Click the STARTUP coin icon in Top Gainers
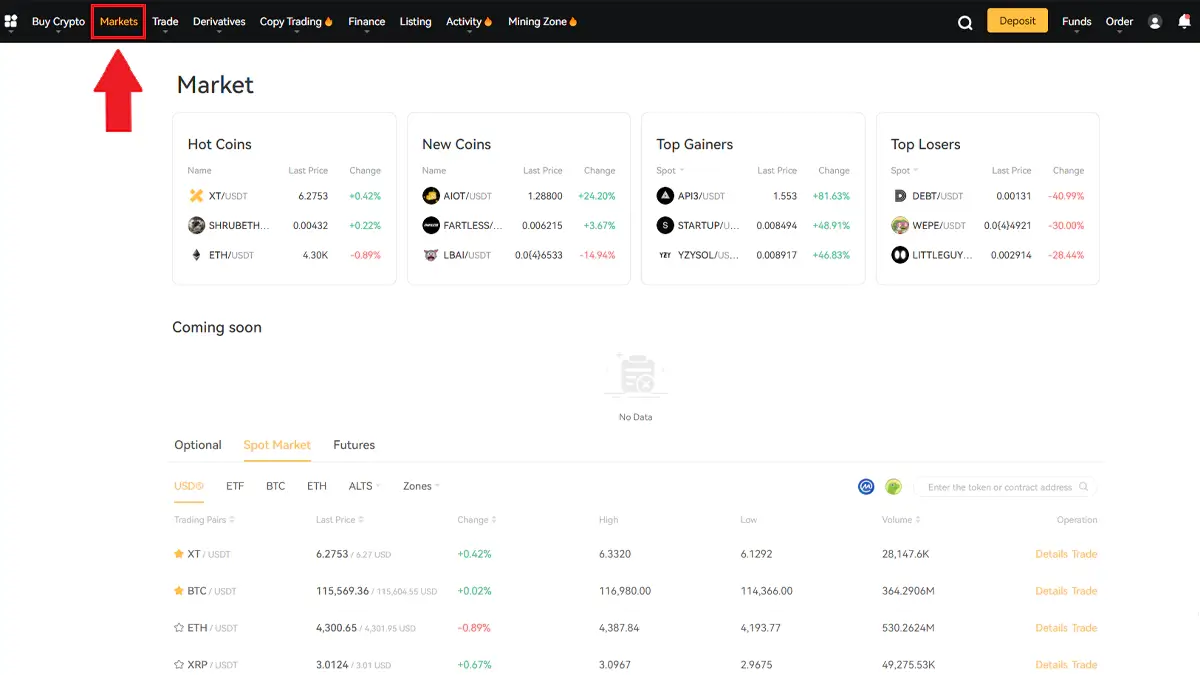The width and height of the screenshot is (1200, 675). (665, 226)
